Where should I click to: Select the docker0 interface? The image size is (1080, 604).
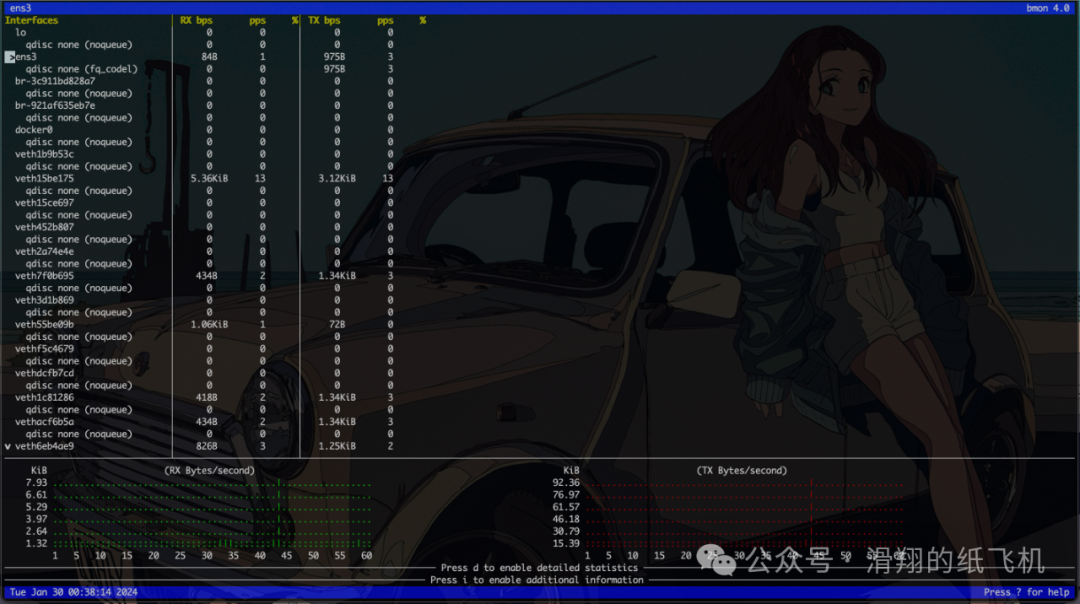click(34, 129)
